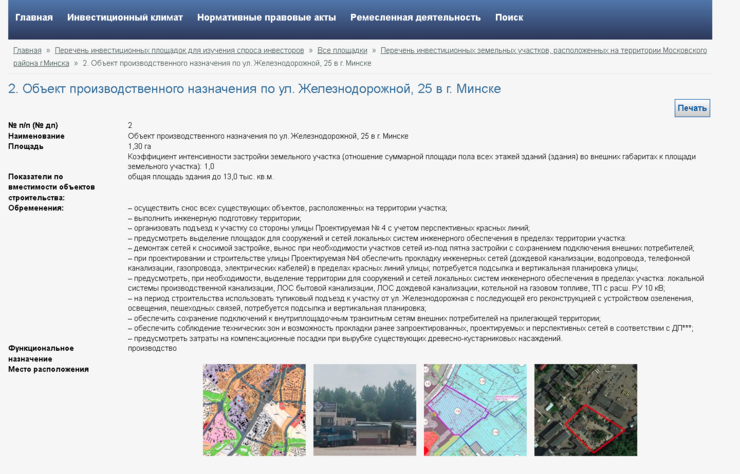Open the Все площадки breadcrumb link
Viewport: 740px width, 474px height.
(x=342, y=50)
